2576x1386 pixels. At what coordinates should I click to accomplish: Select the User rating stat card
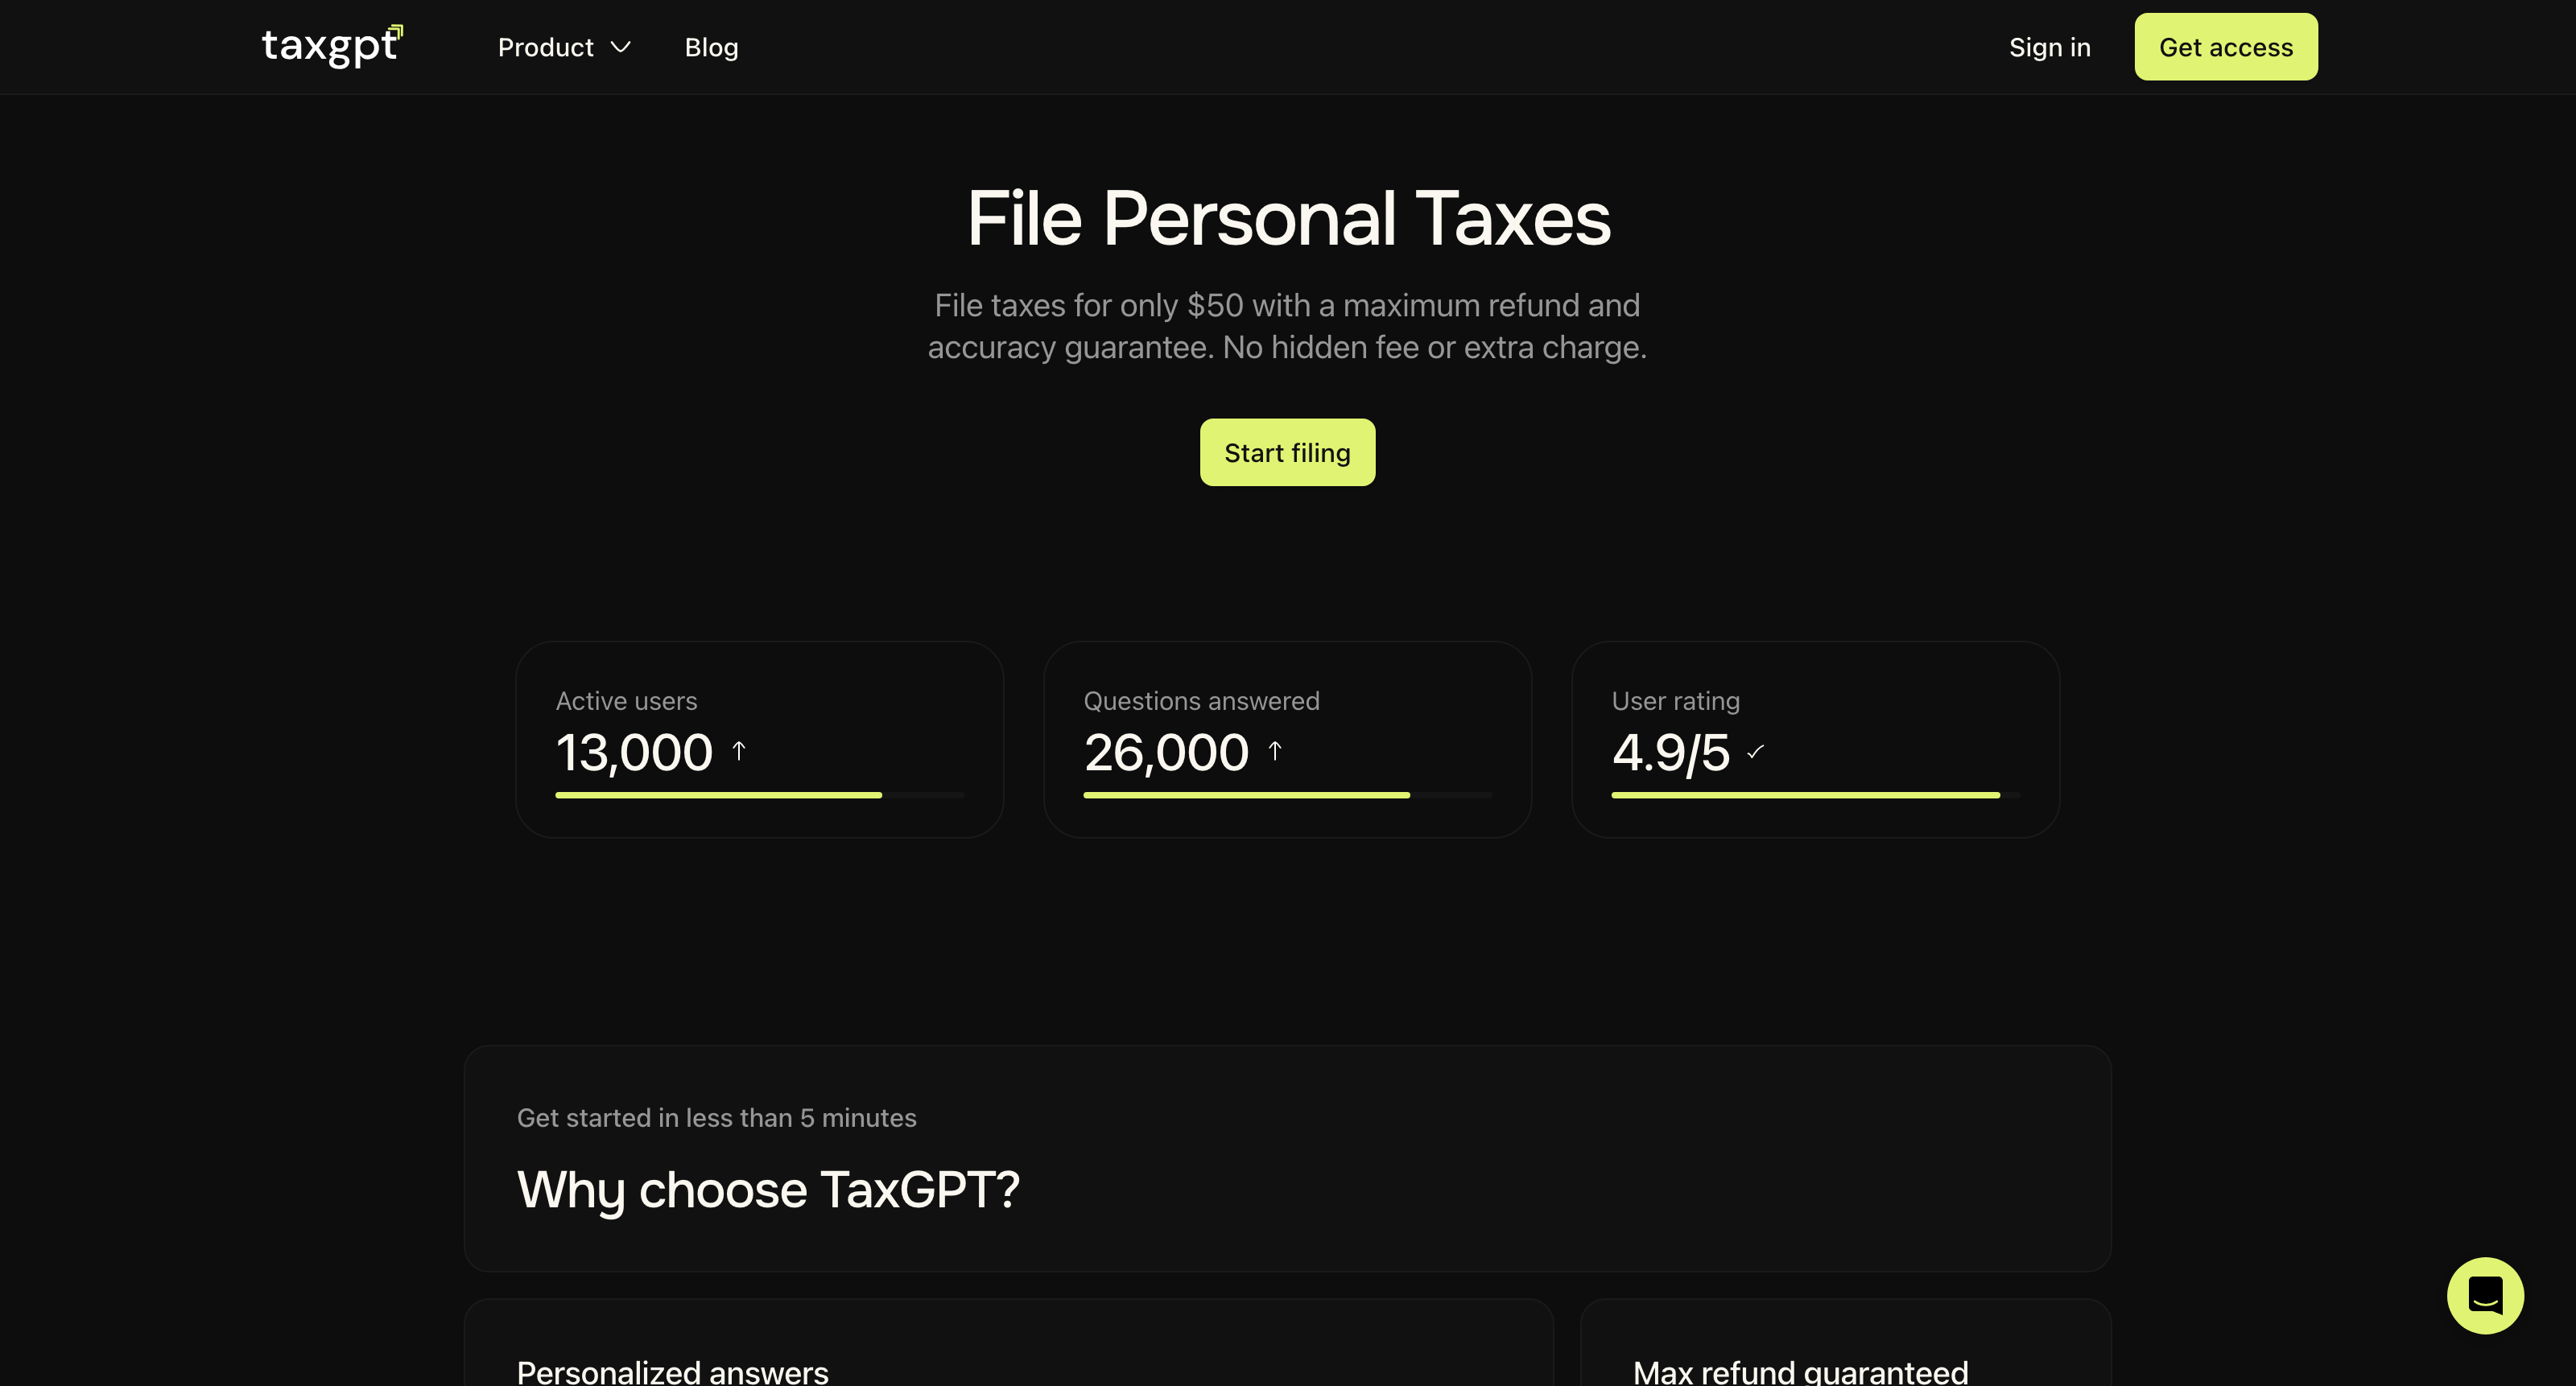coord(1815,739)
